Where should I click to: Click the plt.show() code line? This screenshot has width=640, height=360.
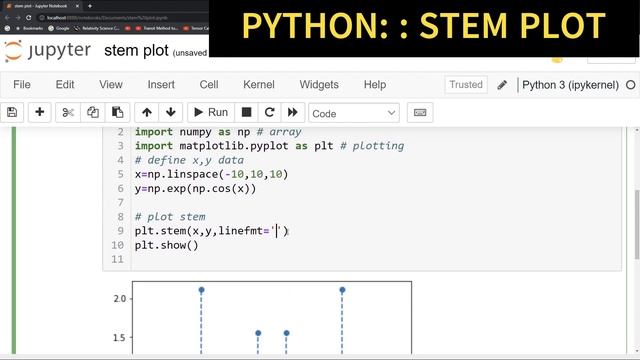point(167,245)
